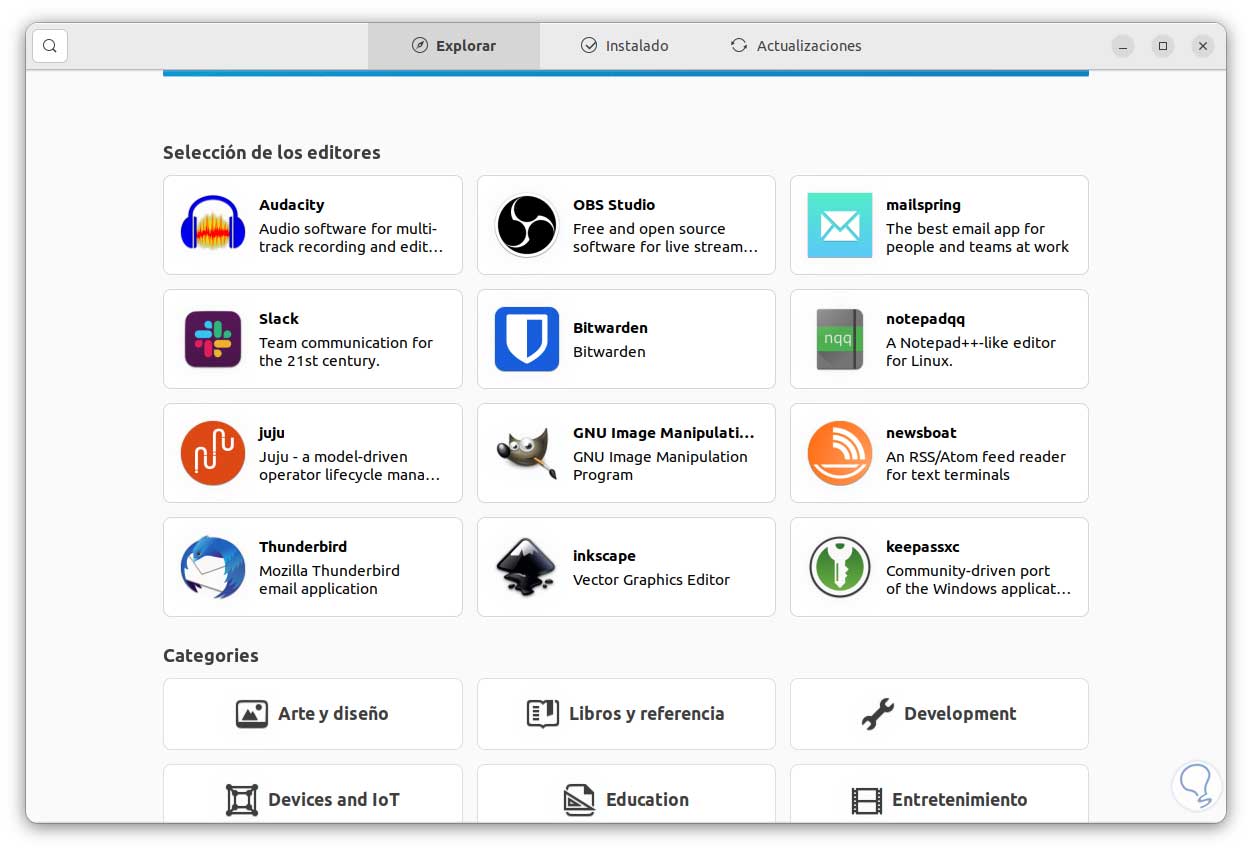Close the software window
Image resolution: width=1252 pixels, height=852 pixels.
click(x=1203, y=46)
